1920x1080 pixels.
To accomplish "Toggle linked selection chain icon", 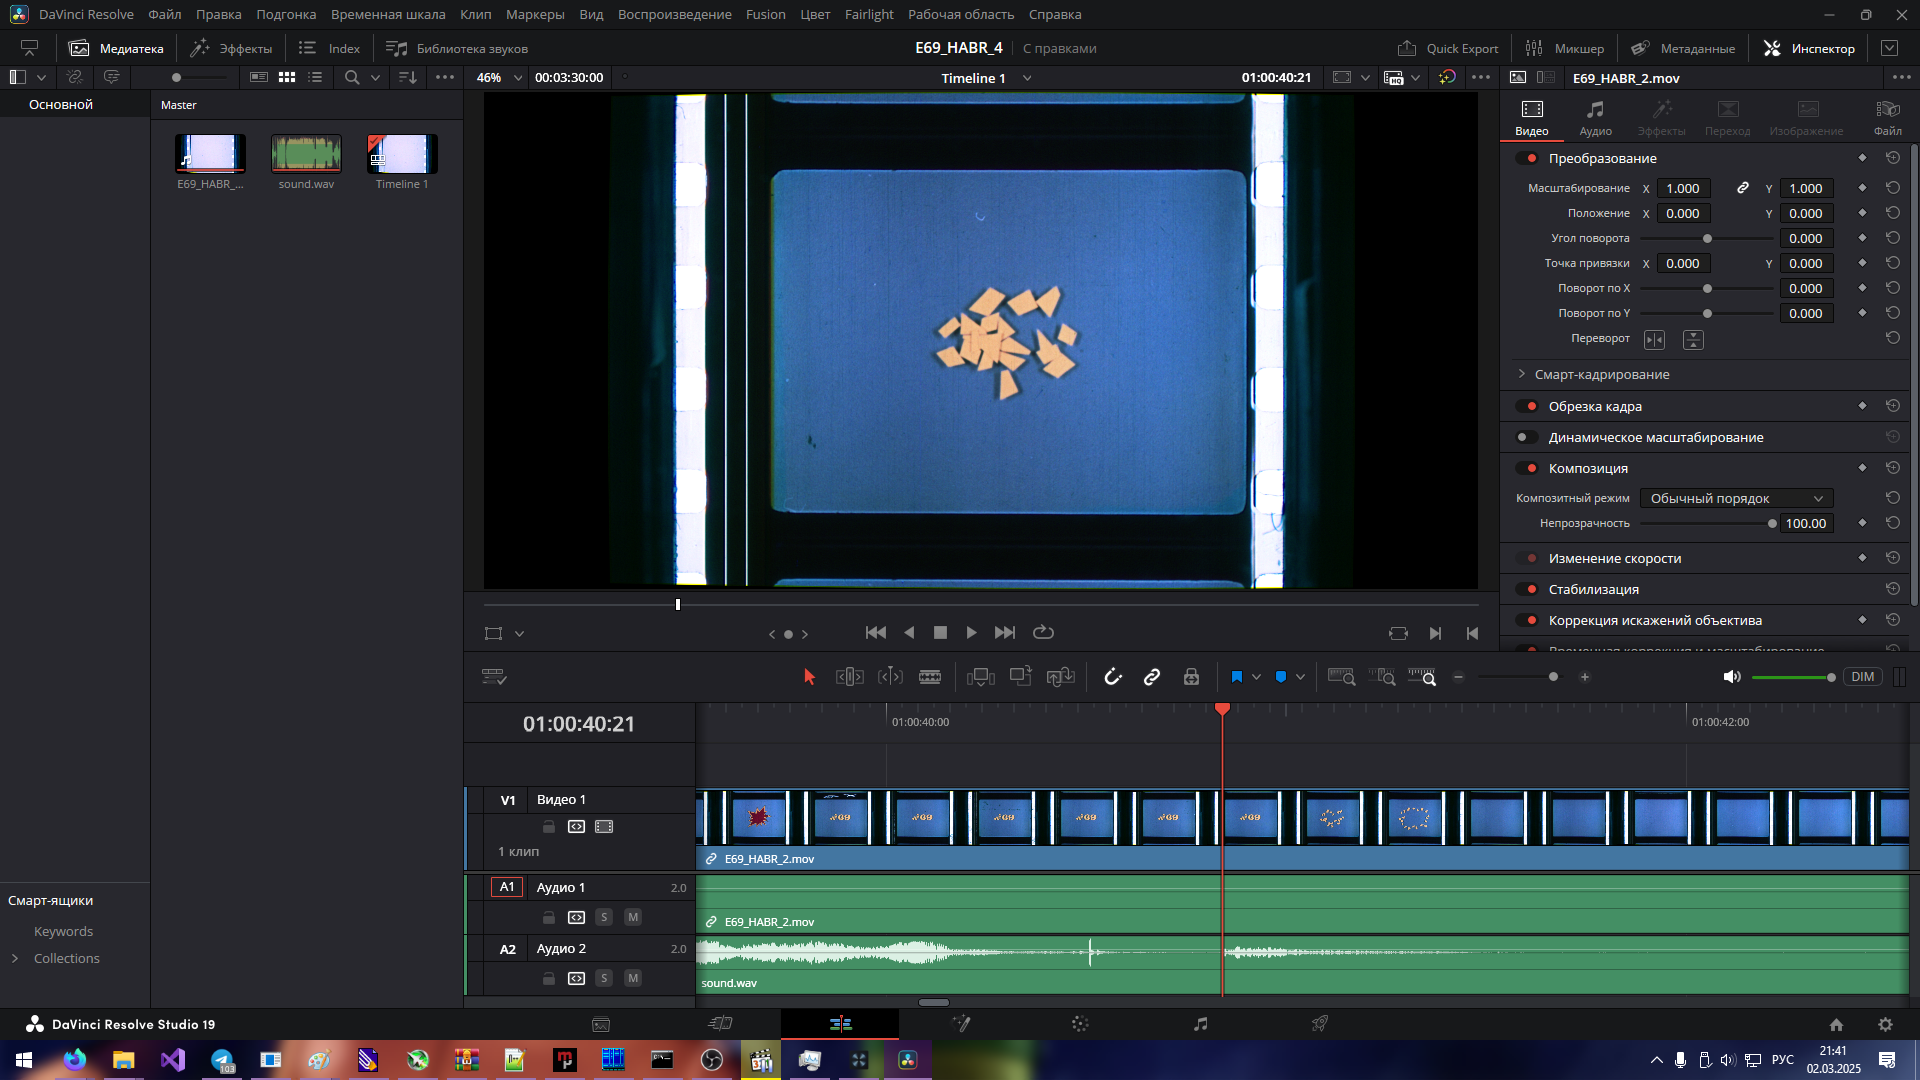I will (1152, 677).
